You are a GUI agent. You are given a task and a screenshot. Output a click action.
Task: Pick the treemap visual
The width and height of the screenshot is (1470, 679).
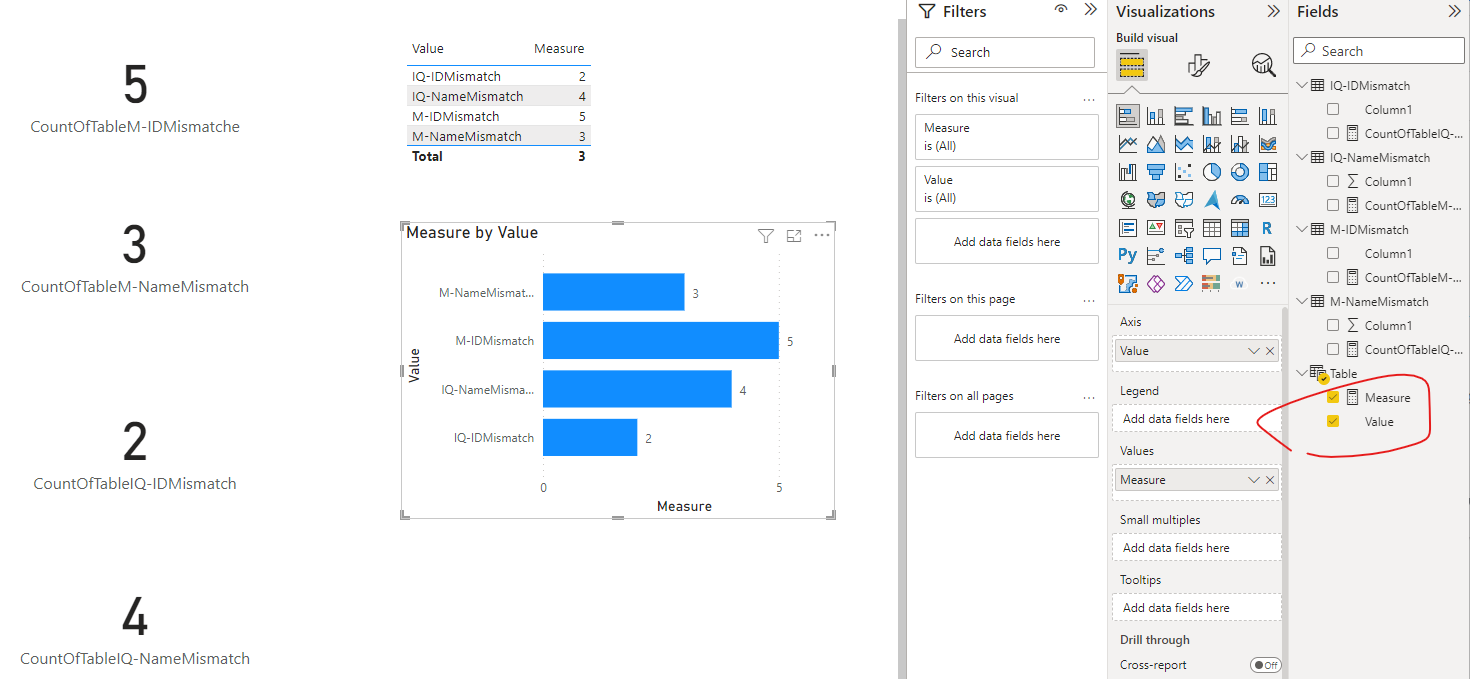[x=1268, y=172]
